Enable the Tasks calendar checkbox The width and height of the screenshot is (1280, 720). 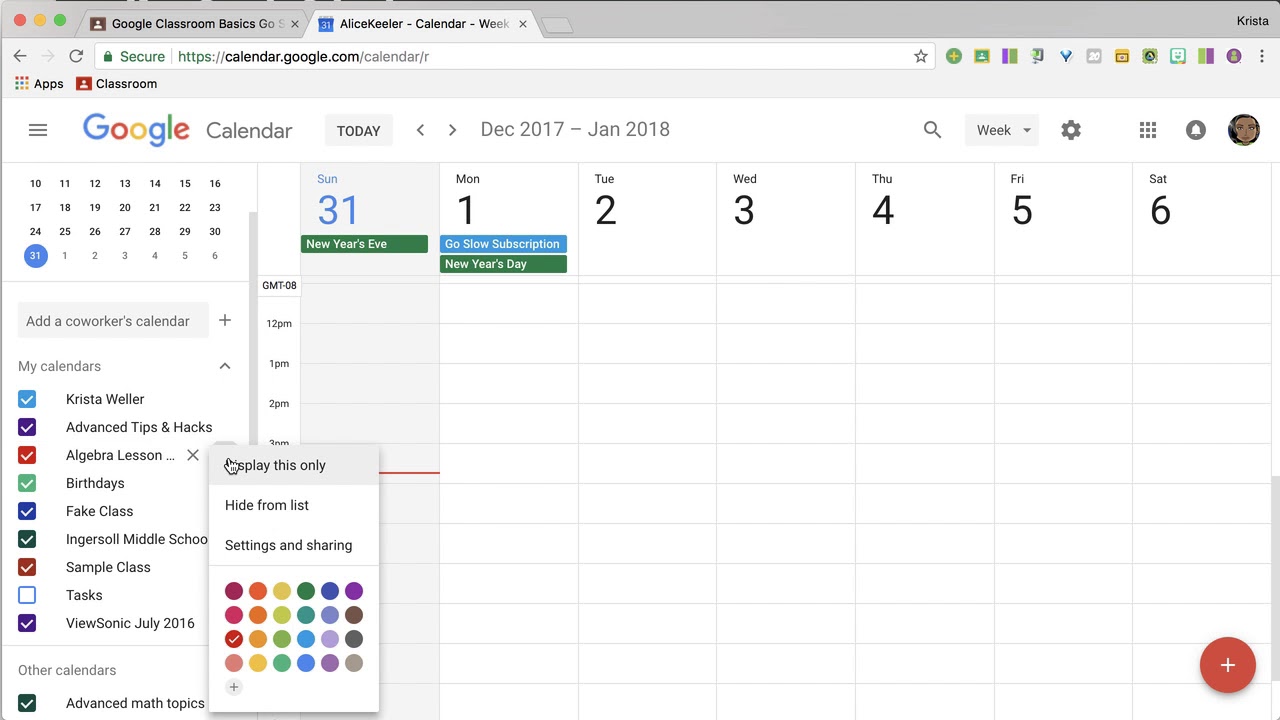click(27, 595)
